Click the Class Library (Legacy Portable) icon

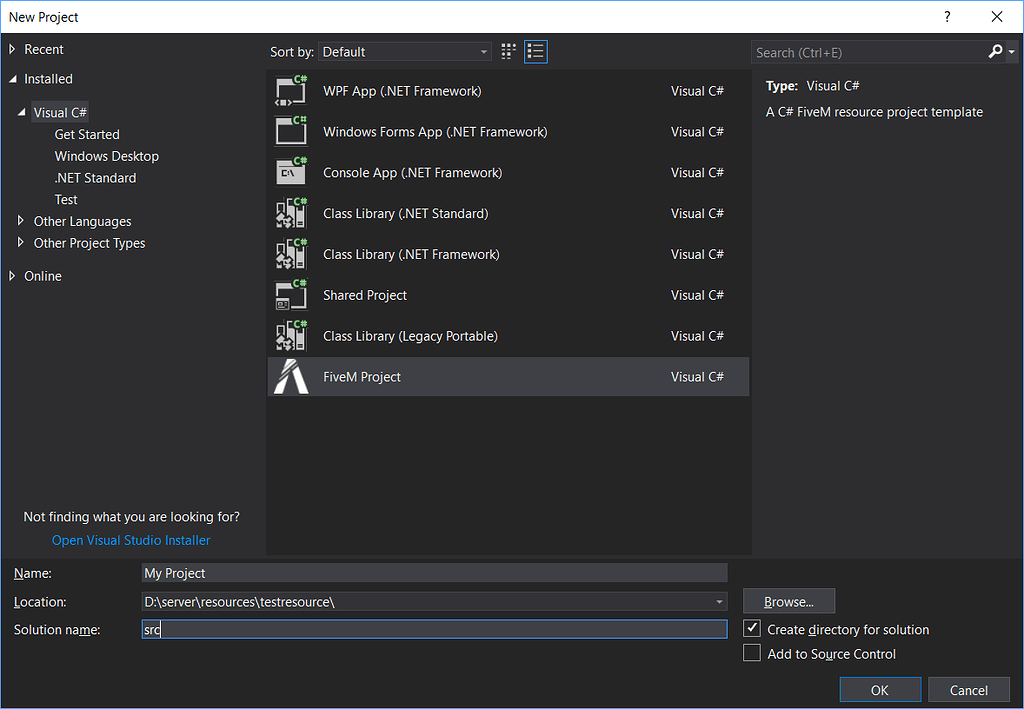click(290, 336)
